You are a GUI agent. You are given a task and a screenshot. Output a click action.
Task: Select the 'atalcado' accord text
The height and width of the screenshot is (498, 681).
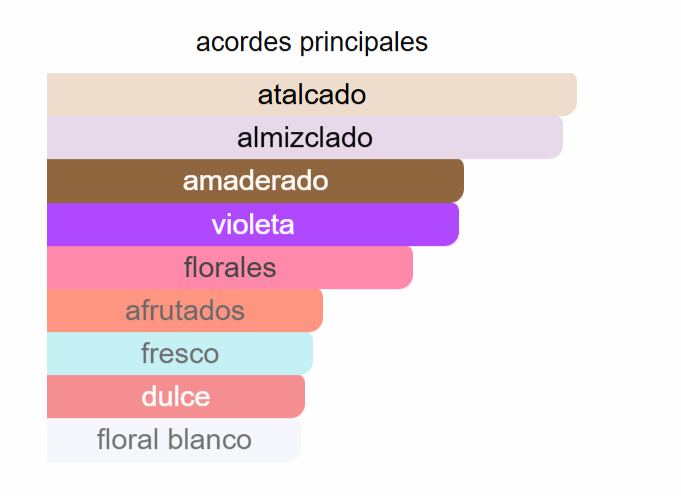click(312, 95)
